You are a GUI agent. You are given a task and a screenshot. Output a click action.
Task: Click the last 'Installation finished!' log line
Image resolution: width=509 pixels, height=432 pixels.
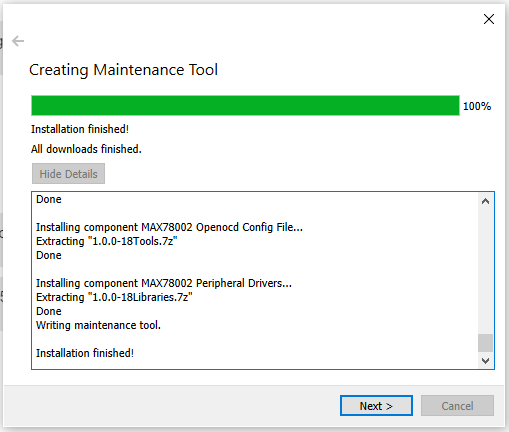[85, 353]
